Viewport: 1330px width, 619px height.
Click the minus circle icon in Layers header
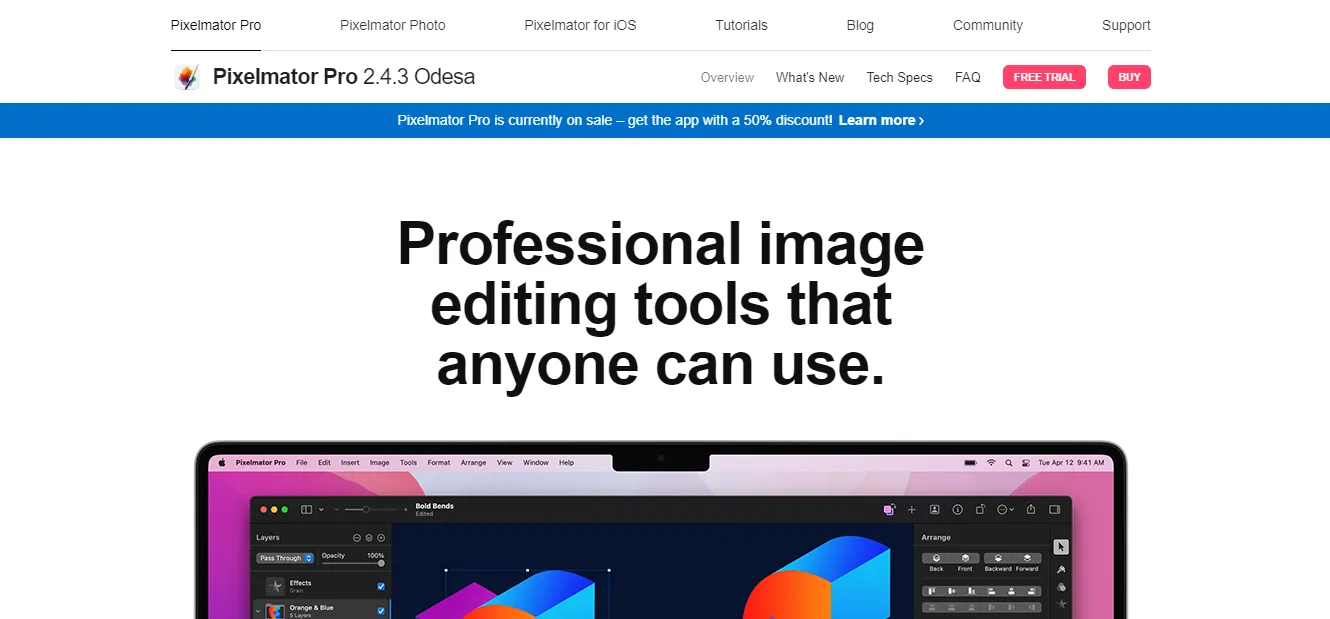click(x=357, y=538)
